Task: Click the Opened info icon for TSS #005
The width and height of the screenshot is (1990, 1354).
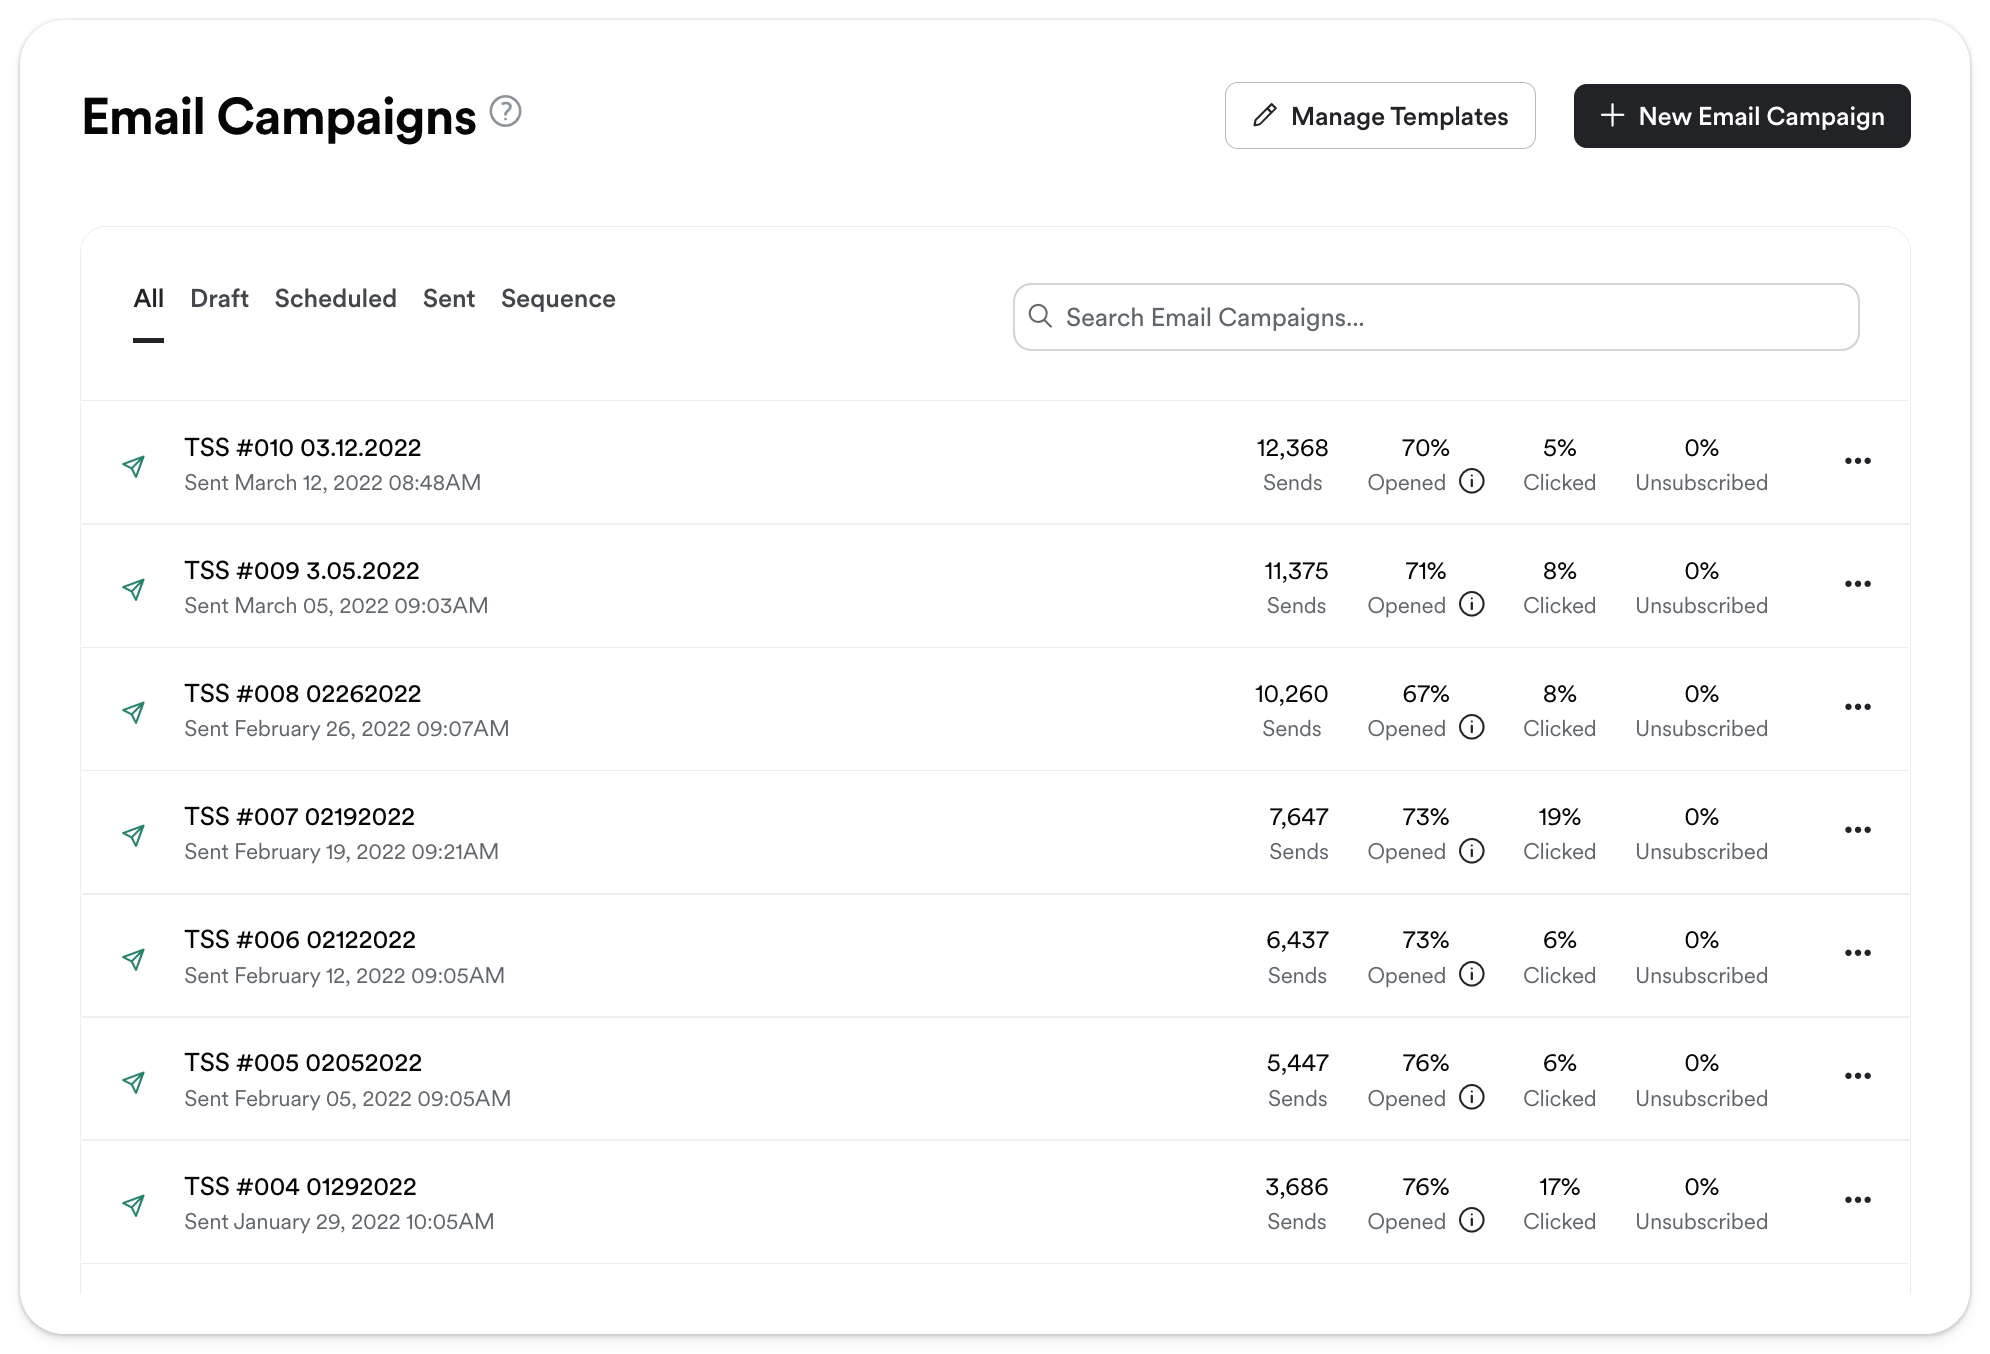Action: tap(1471, 1097)
